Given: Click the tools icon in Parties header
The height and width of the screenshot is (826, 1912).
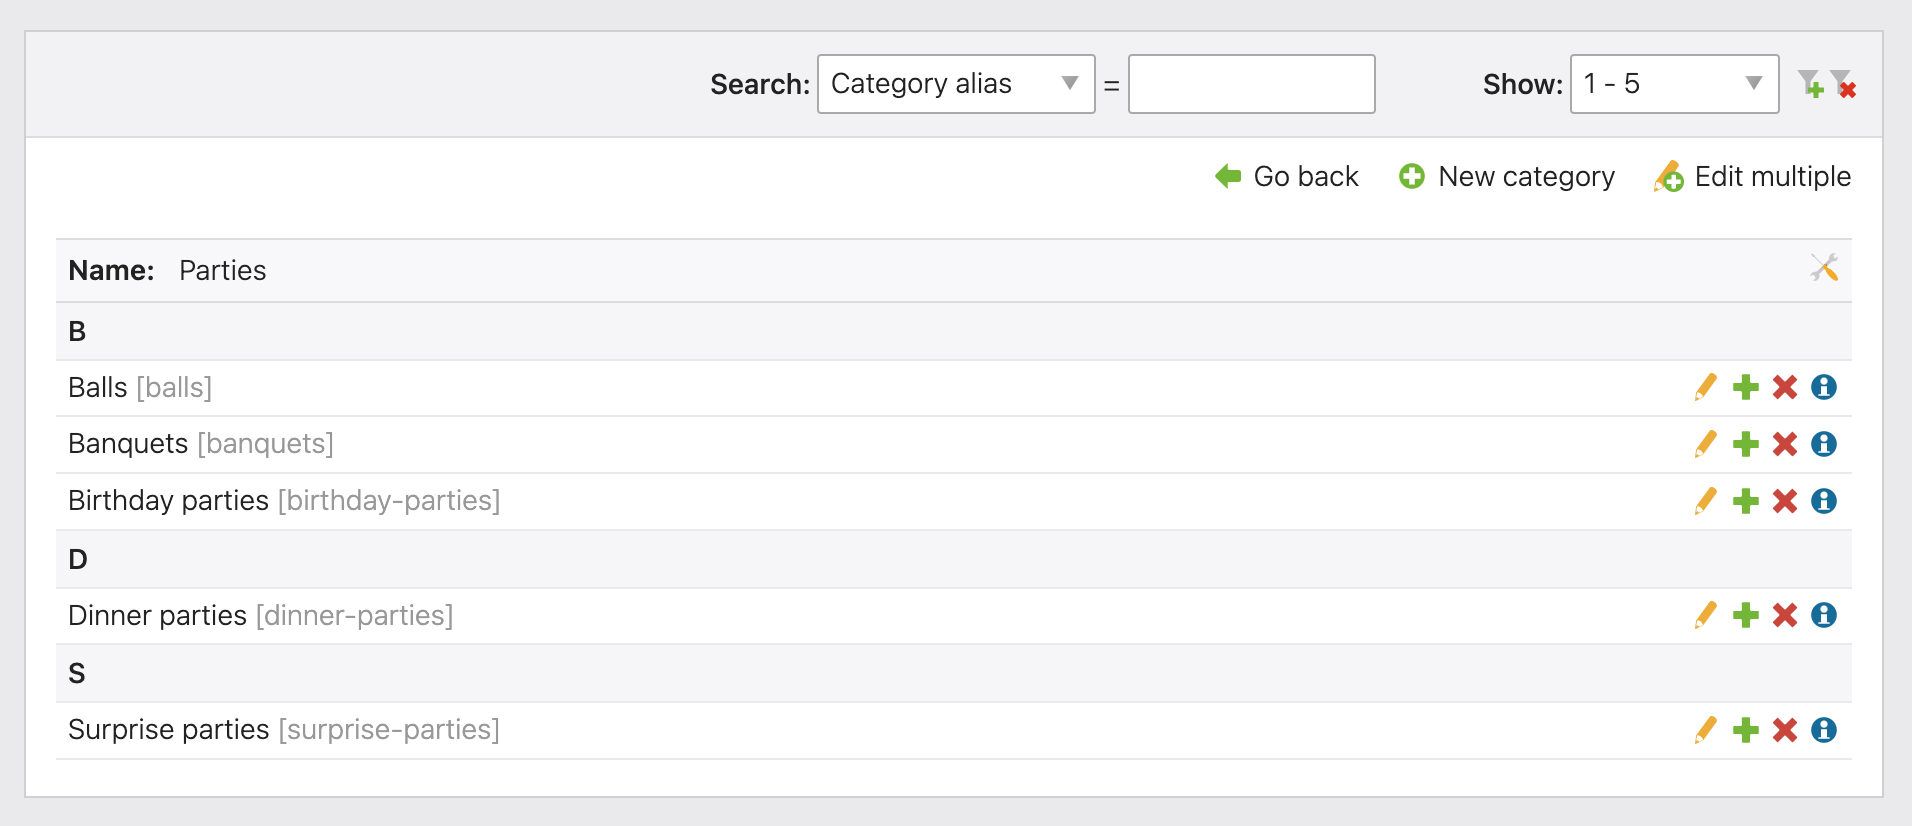Looking at the screenshot, I should click(1824, 268).
